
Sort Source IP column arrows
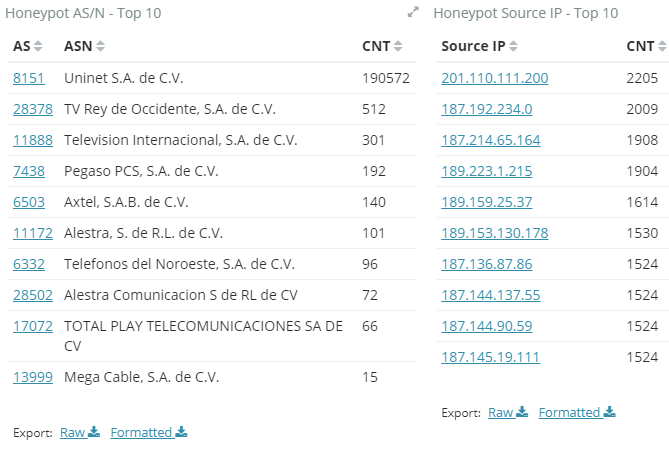(x=513, y=46)
